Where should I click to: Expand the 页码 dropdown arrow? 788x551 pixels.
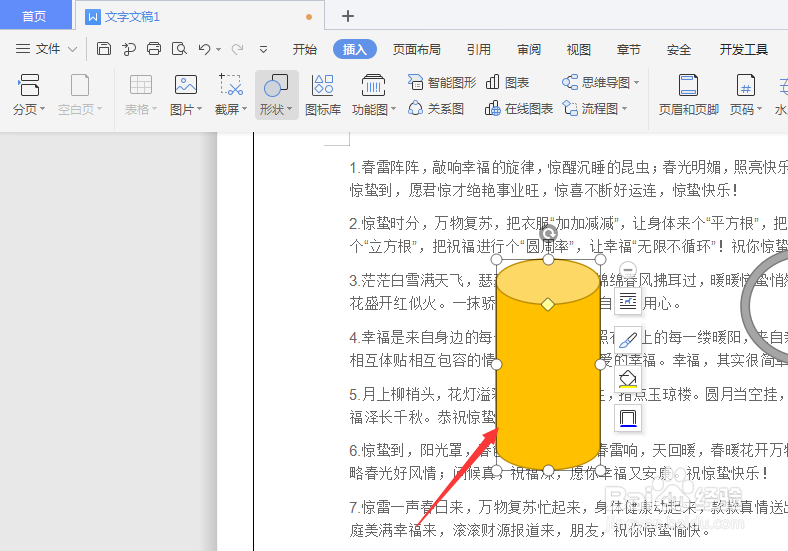point(759,109)
